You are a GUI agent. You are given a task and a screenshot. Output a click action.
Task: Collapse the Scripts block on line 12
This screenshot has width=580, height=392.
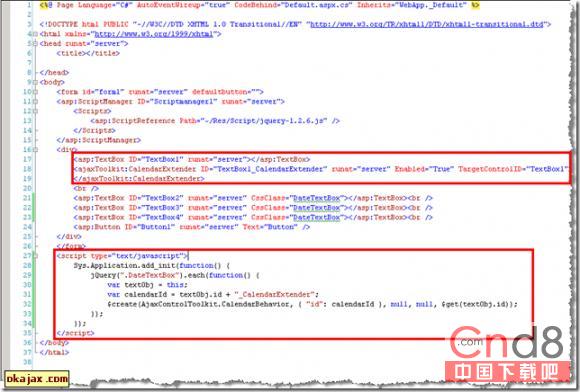click(x=35, y=111)
